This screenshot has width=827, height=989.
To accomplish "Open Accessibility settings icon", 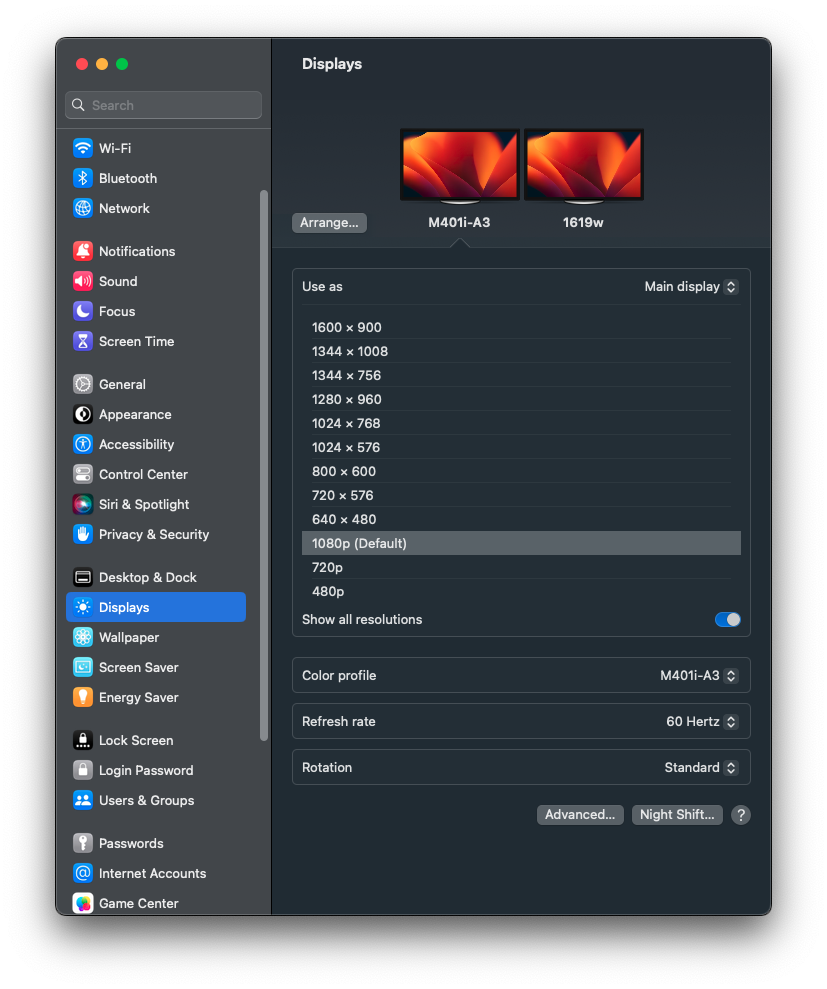I will click(83, 444).
